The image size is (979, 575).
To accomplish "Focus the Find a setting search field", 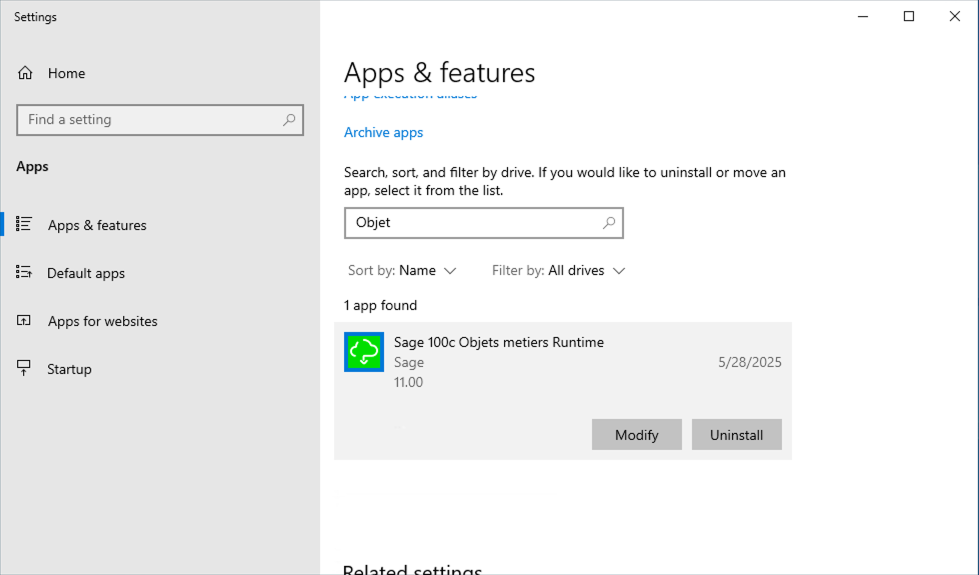I will coord(150,120).
